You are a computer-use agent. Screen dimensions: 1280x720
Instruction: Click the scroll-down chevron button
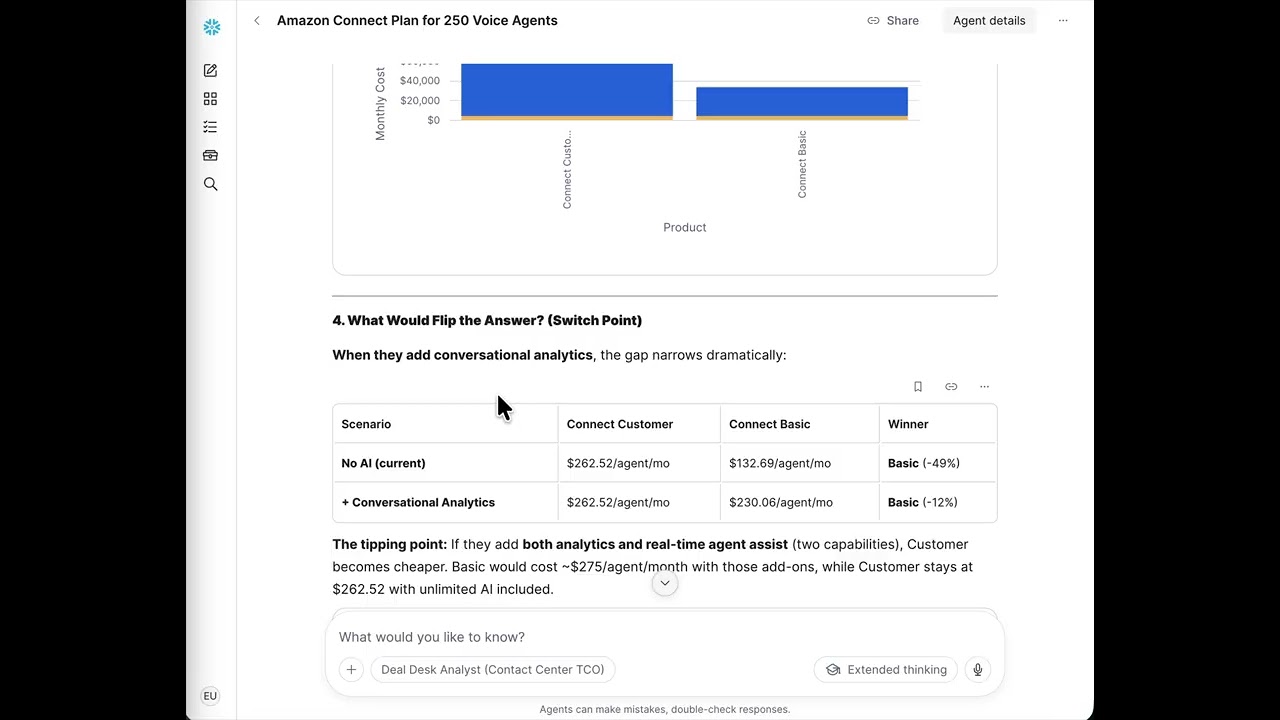pos(665,583)
